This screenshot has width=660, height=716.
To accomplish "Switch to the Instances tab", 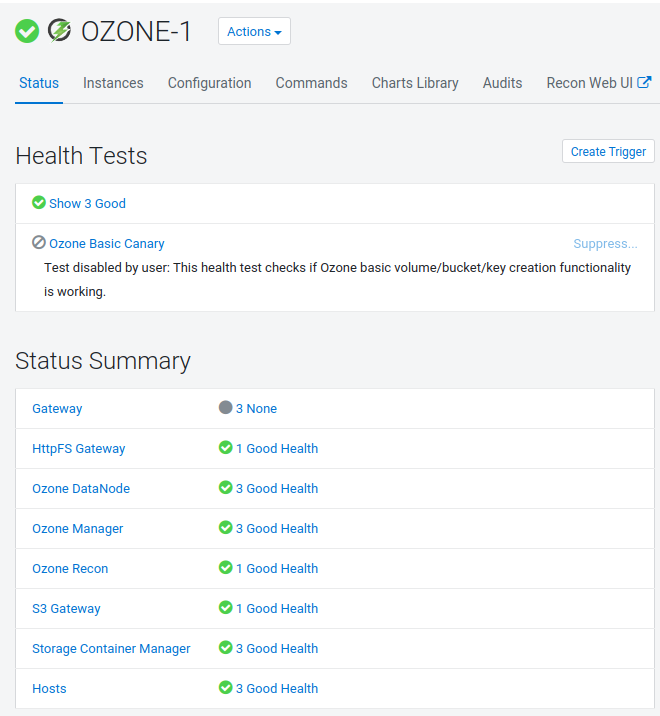I will click(113, 83).
